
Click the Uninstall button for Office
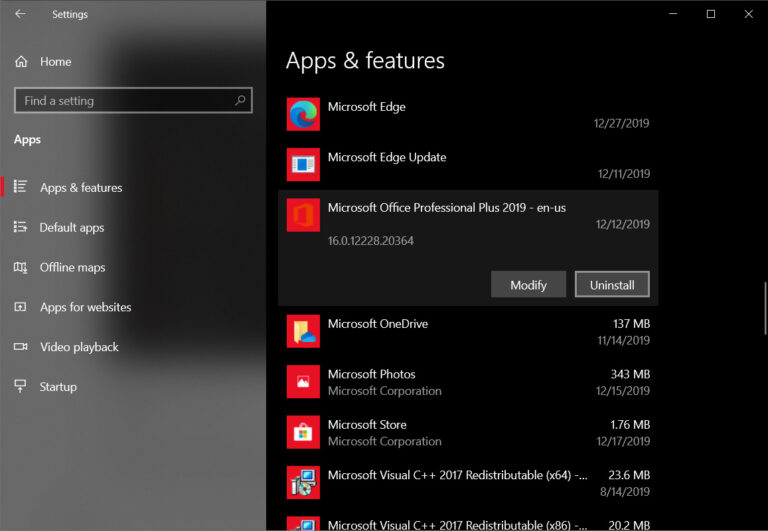(x=612, y=285)
